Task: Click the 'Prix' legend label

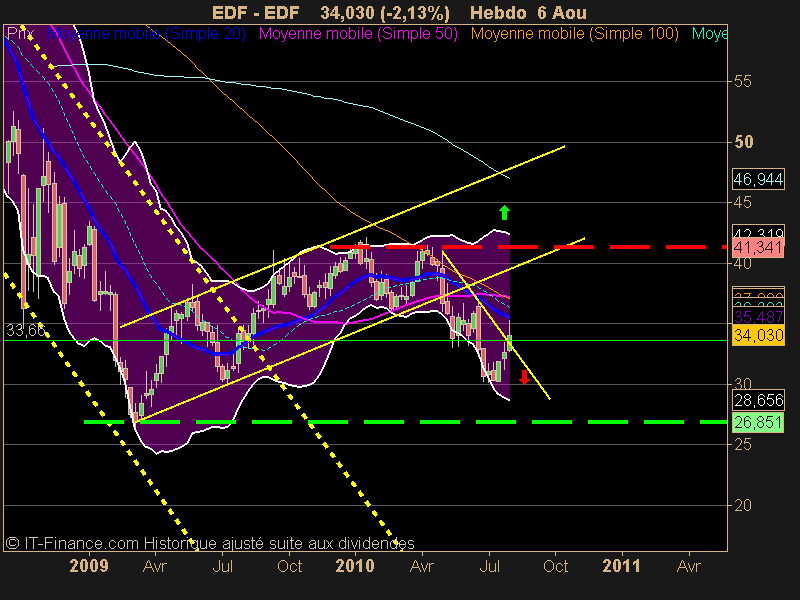Action: coord(20,34)
